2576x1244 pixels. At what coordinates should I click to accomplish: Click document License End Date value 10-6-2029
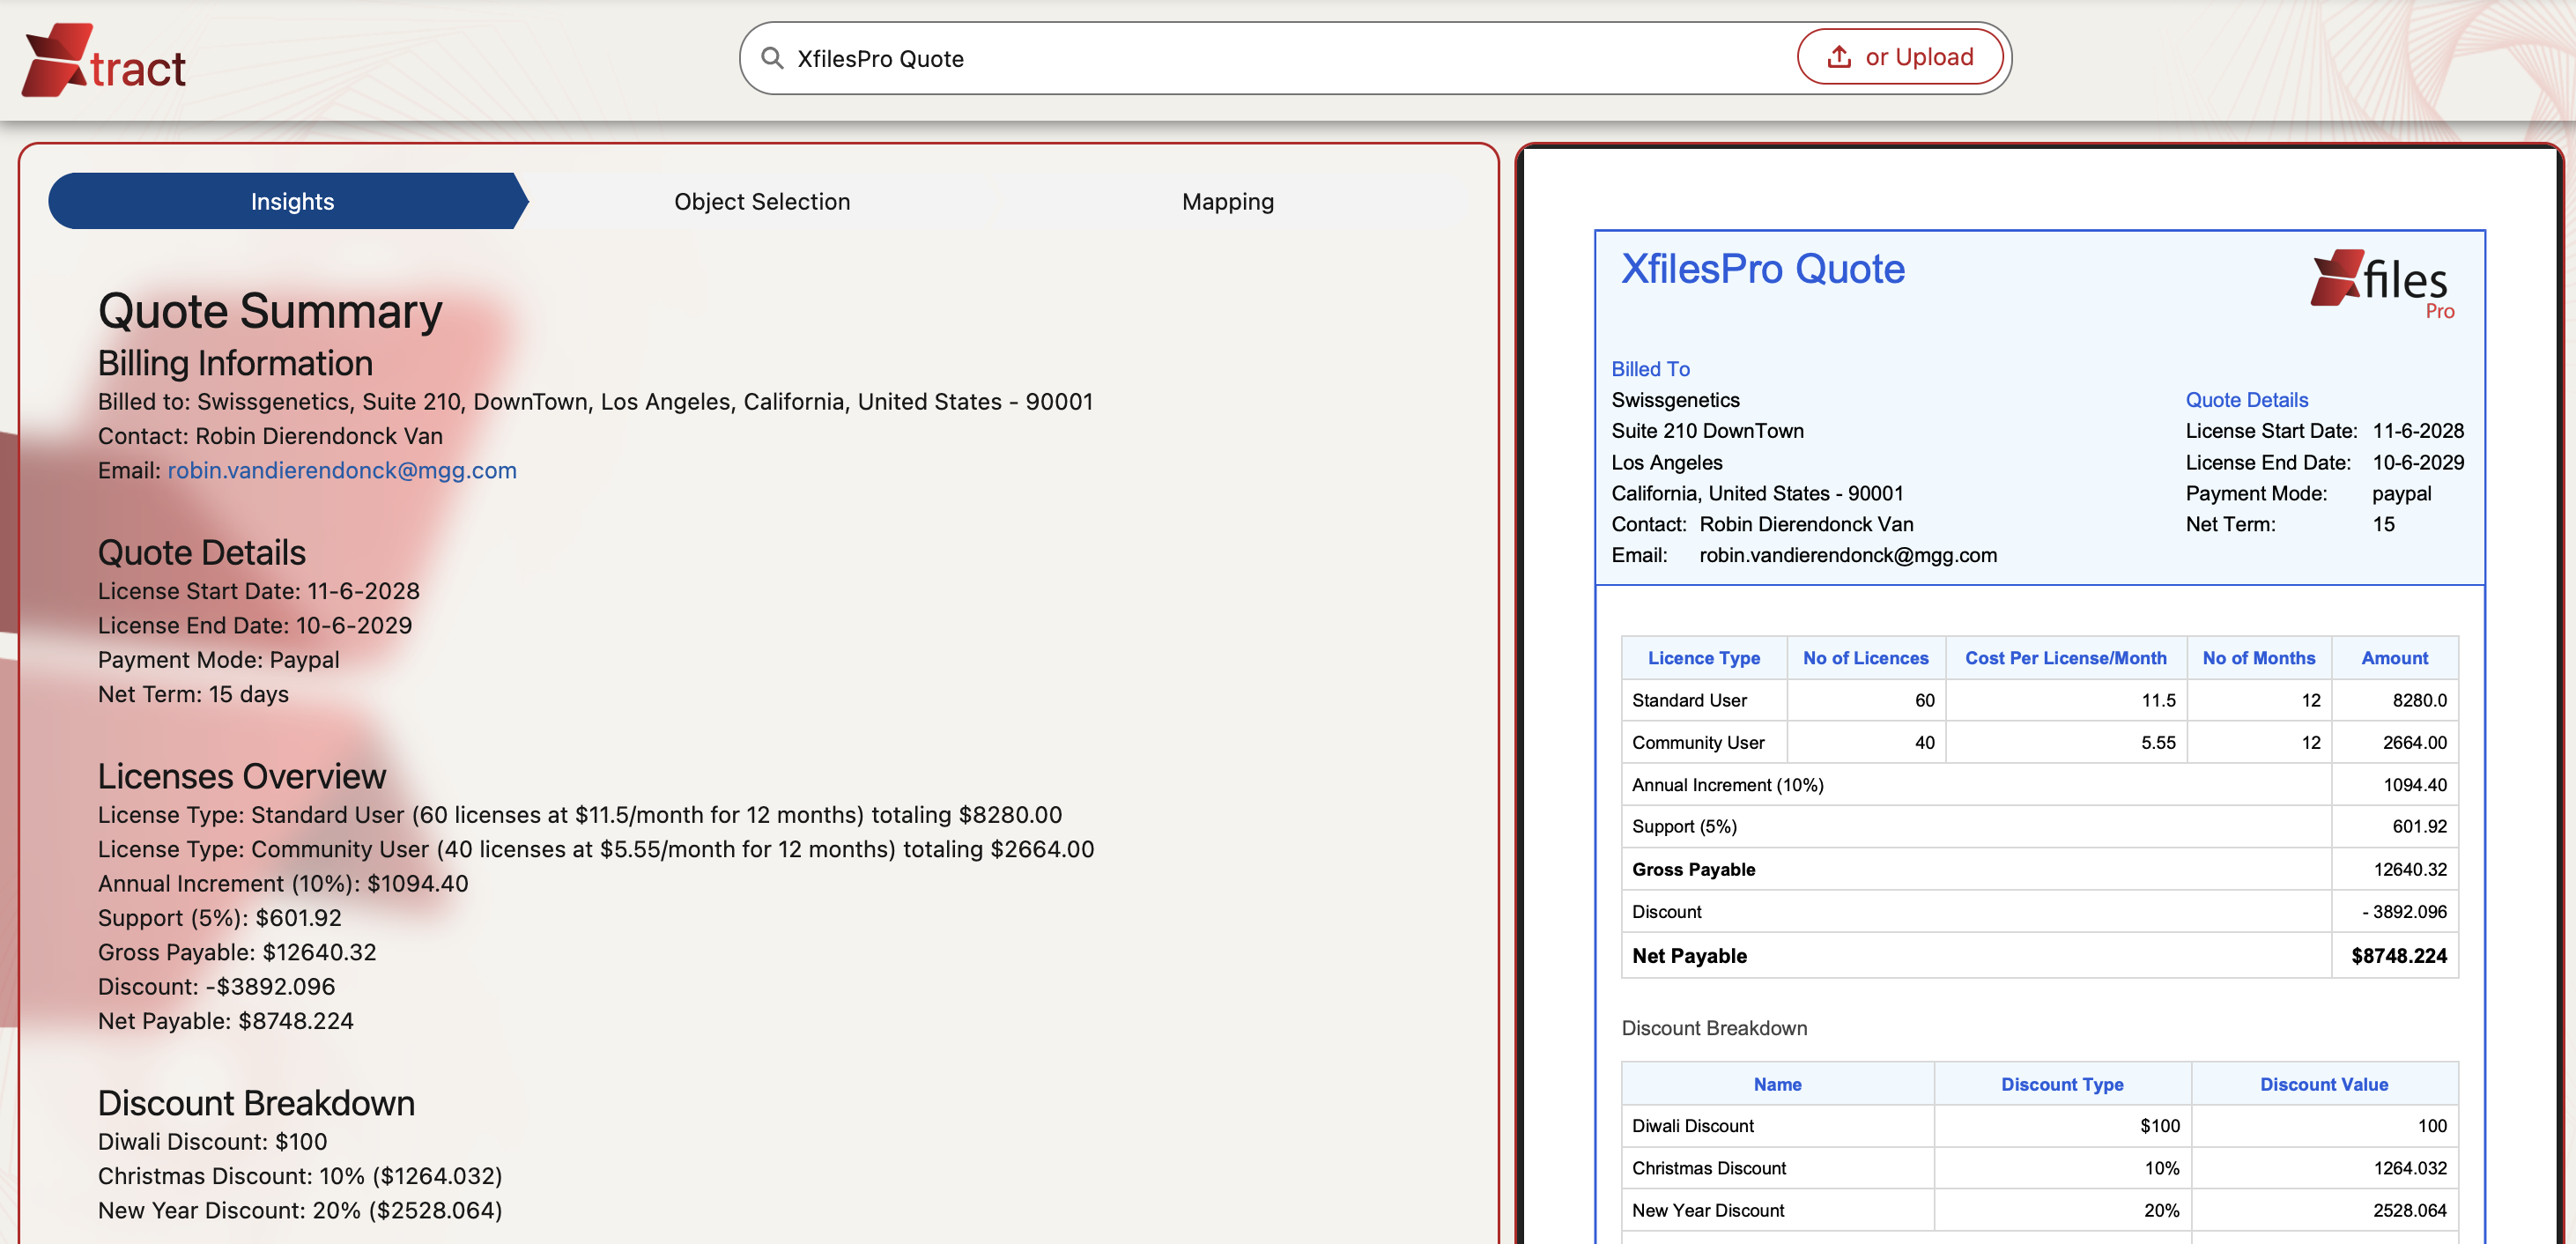(x=2418, y=463)
